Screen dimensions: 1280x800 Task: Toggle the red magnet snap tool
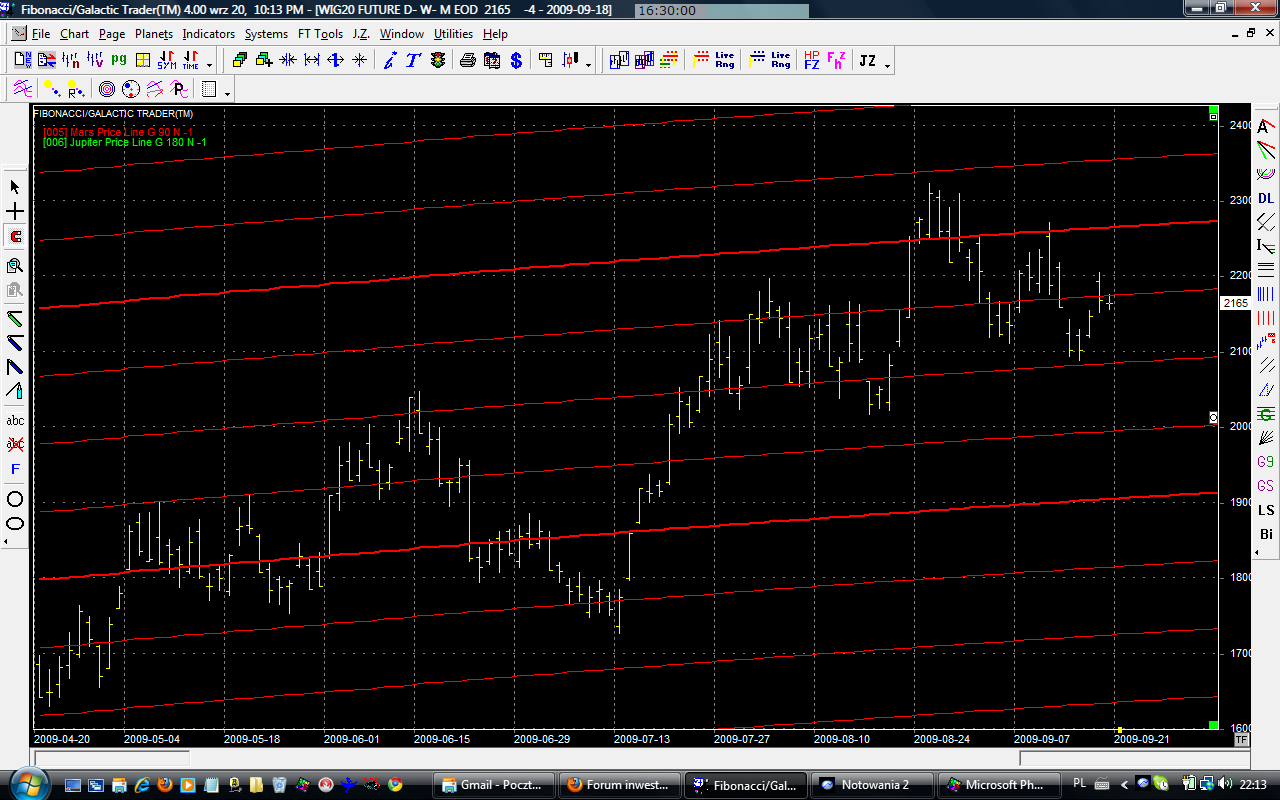pos(15,237)
